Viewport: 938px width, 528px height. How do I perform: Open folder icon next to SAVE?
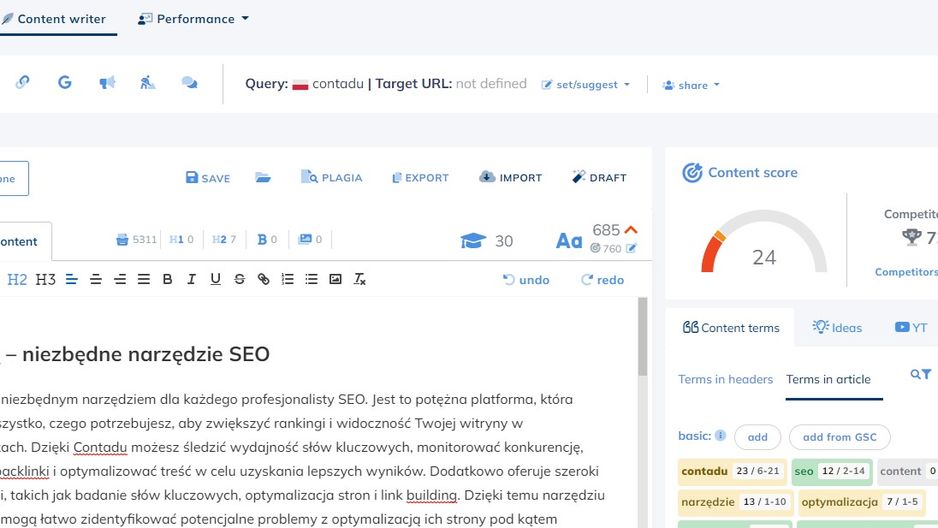[263, 178]
